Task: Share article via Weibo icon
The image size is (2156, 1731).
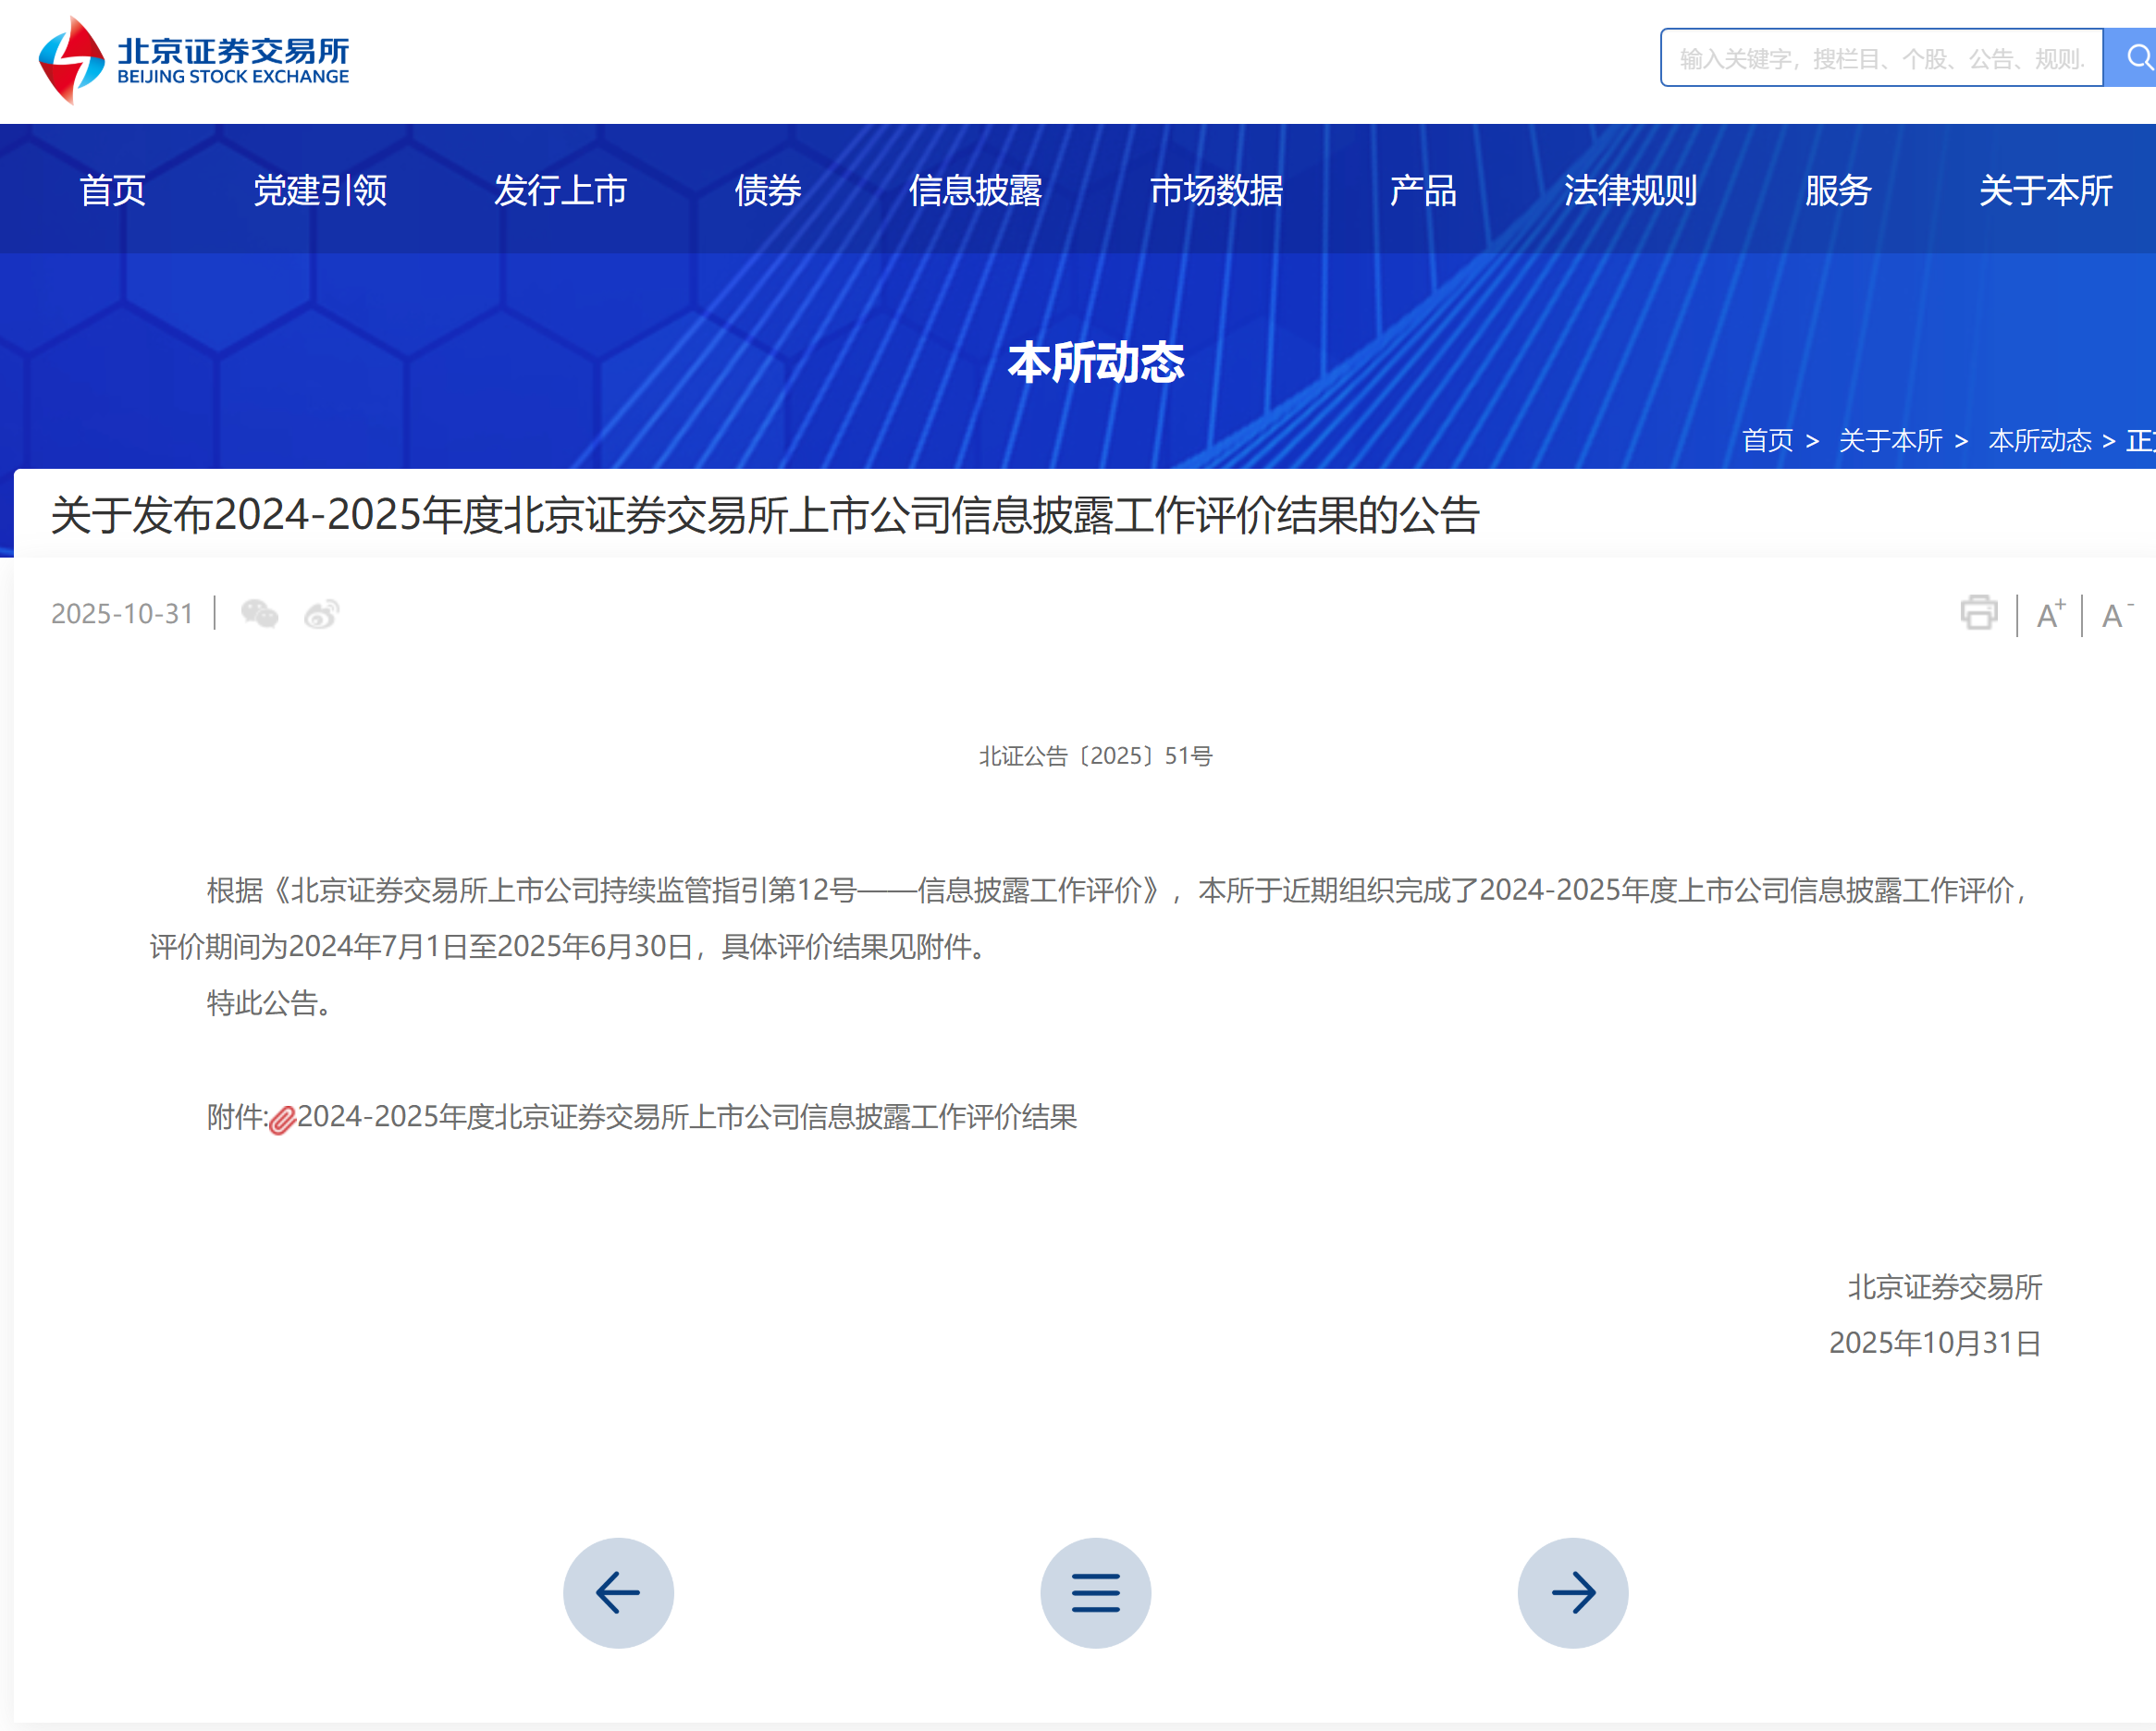Action: (x=321, y=613)
